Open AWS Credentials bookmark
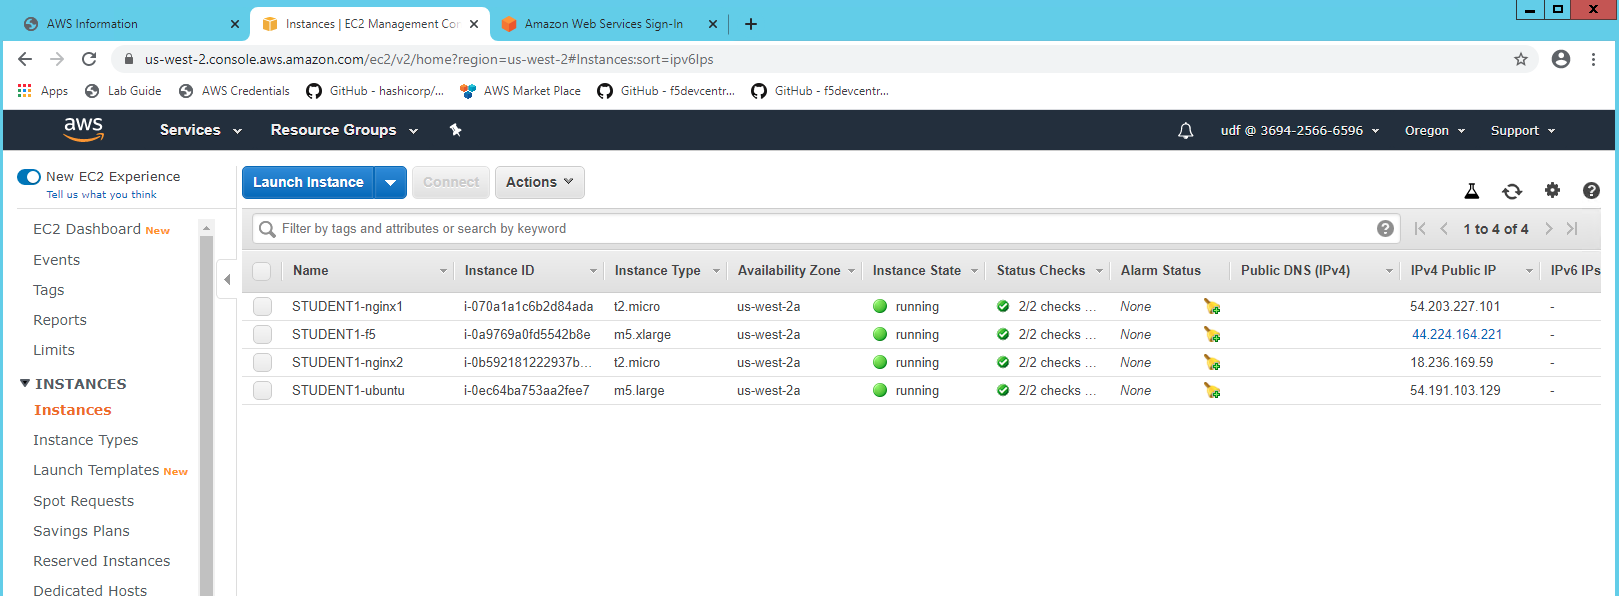This screenshot has height=596, width=1619. point(234,91)
